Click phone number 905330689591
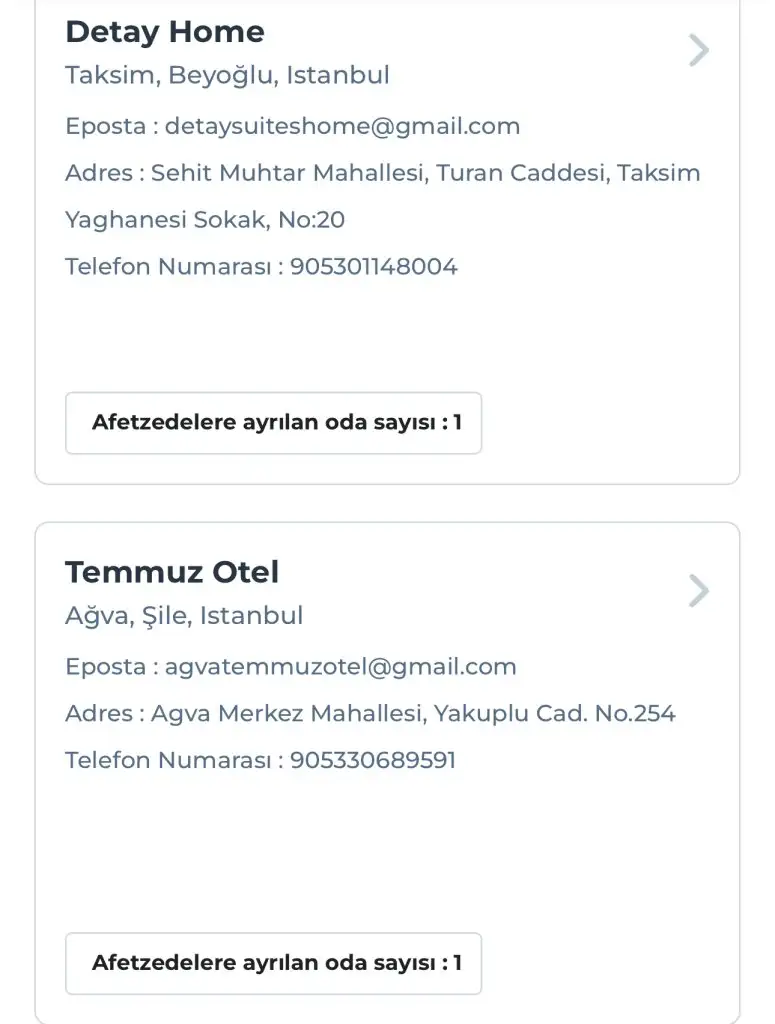The width and height of the screenshot is (775, 1024). [372, 760]
